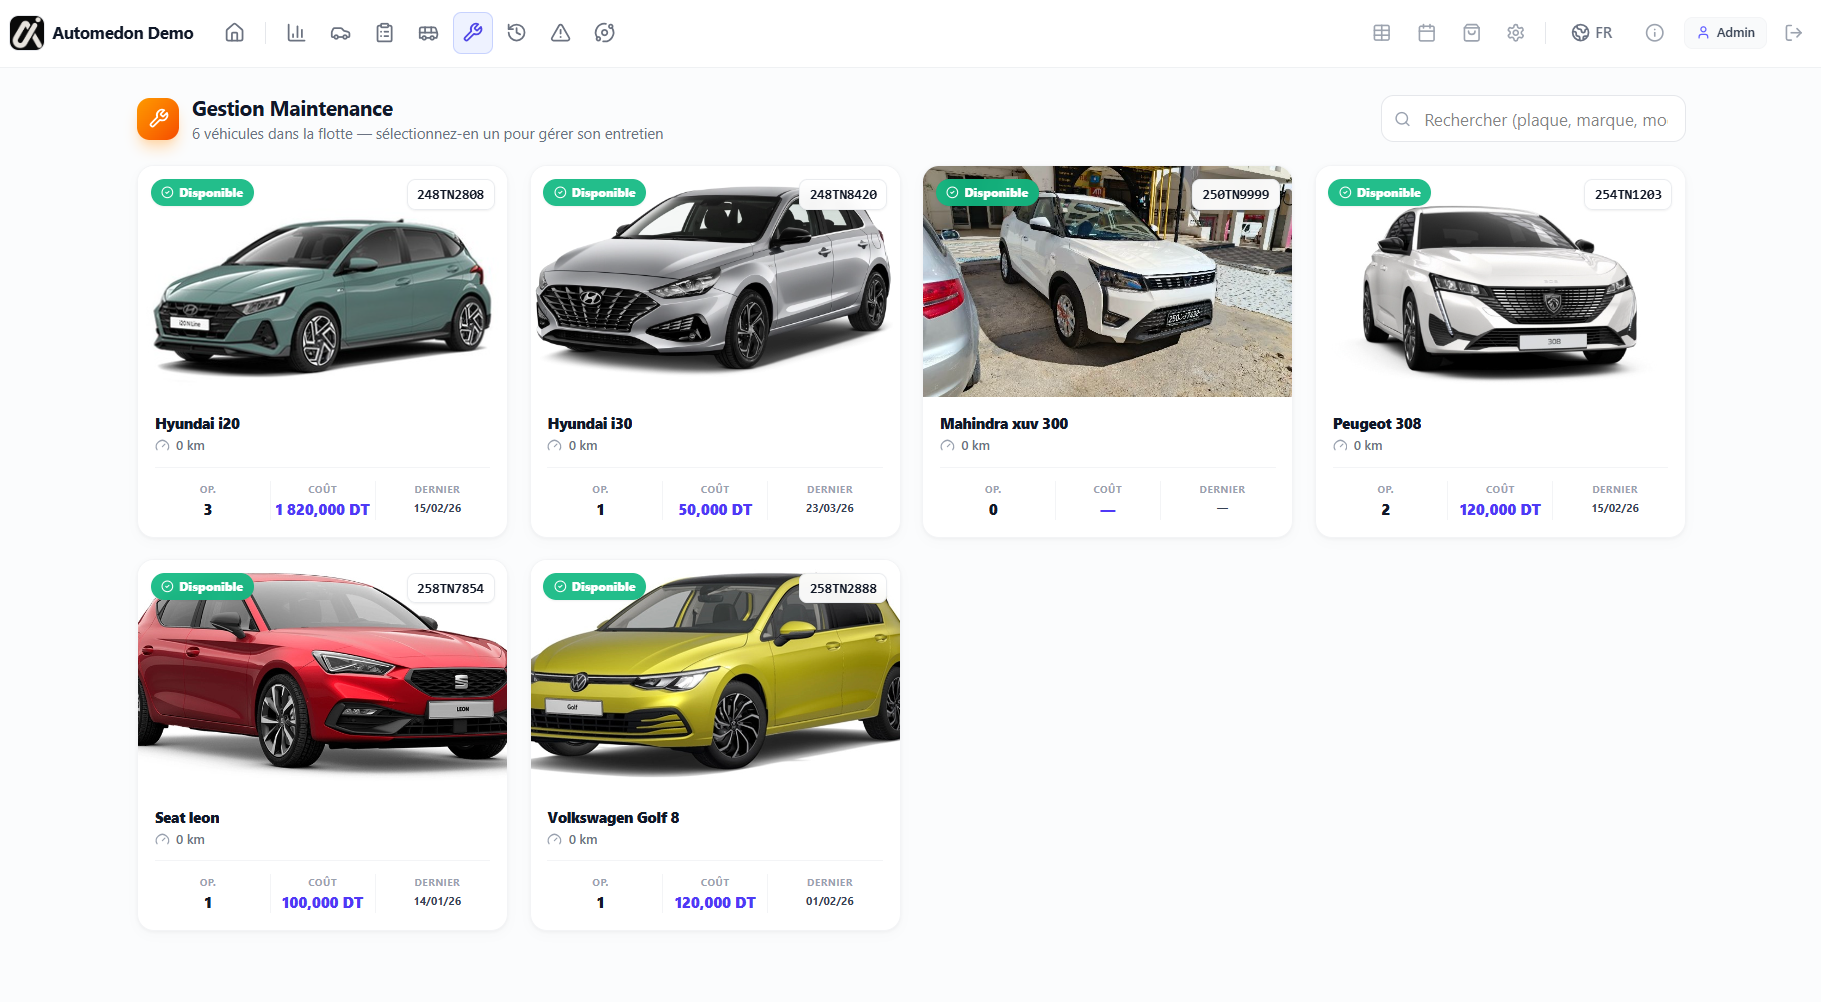Image resolution: width=1821 pixels, height=1002 pixels.
Task: Click last date 14/01/26
Action: tap(437, 901)
